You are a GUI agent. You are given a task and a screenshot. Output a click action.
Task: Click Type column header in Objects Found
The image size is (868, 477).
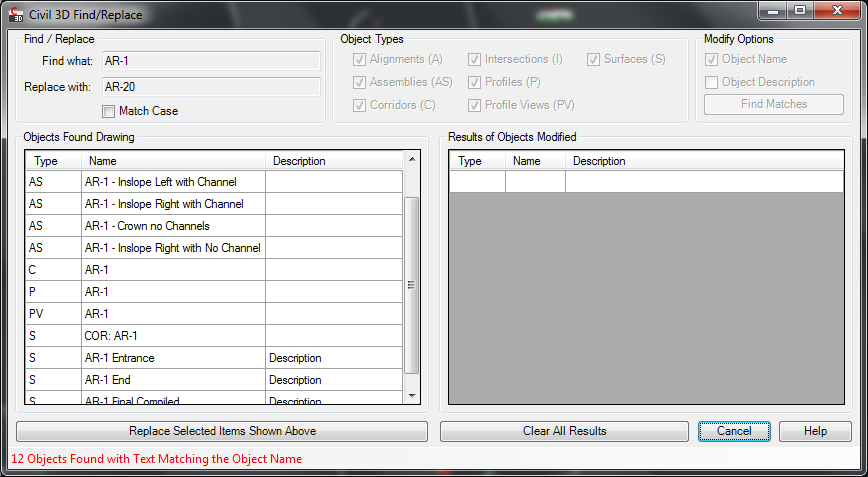[x=54, y=161]
